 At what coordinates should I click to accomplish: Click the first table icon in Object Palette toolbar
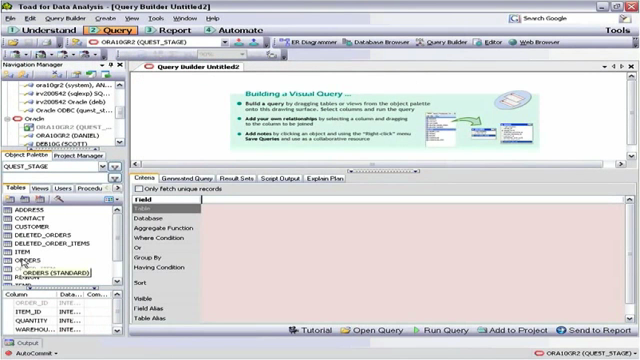(x=10, y=199)
